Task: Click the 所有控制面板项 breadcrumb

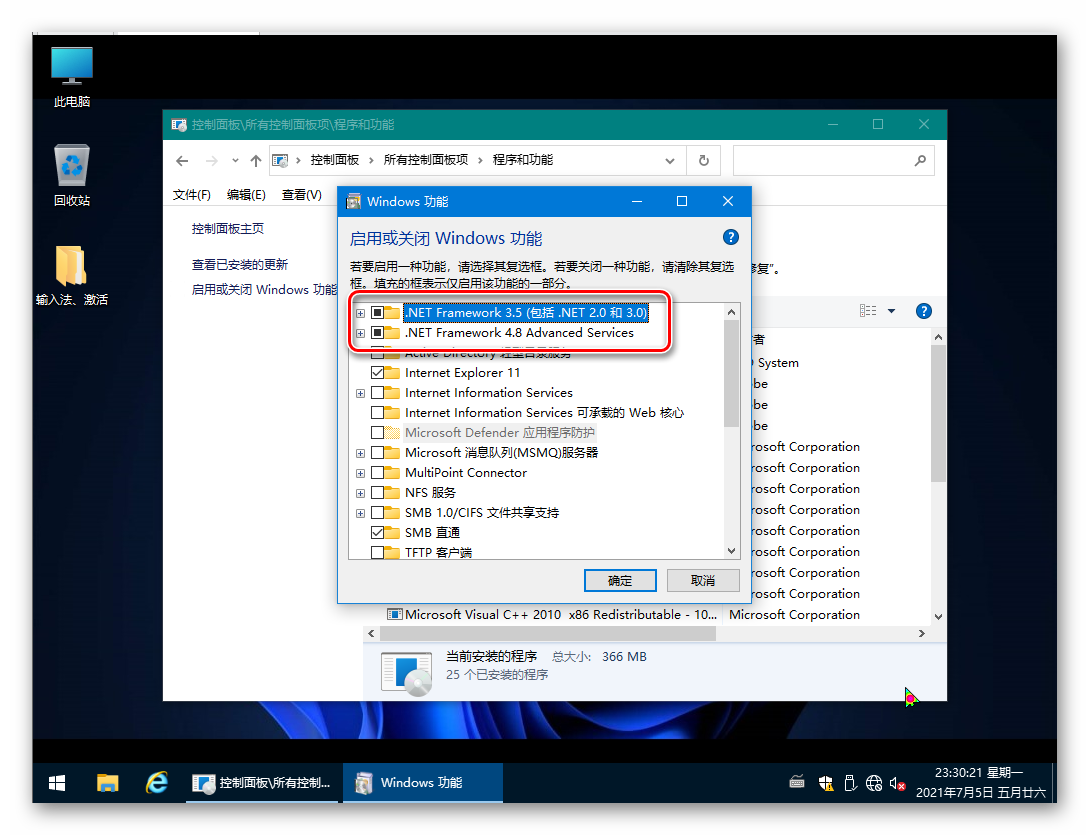Action: 426,160
